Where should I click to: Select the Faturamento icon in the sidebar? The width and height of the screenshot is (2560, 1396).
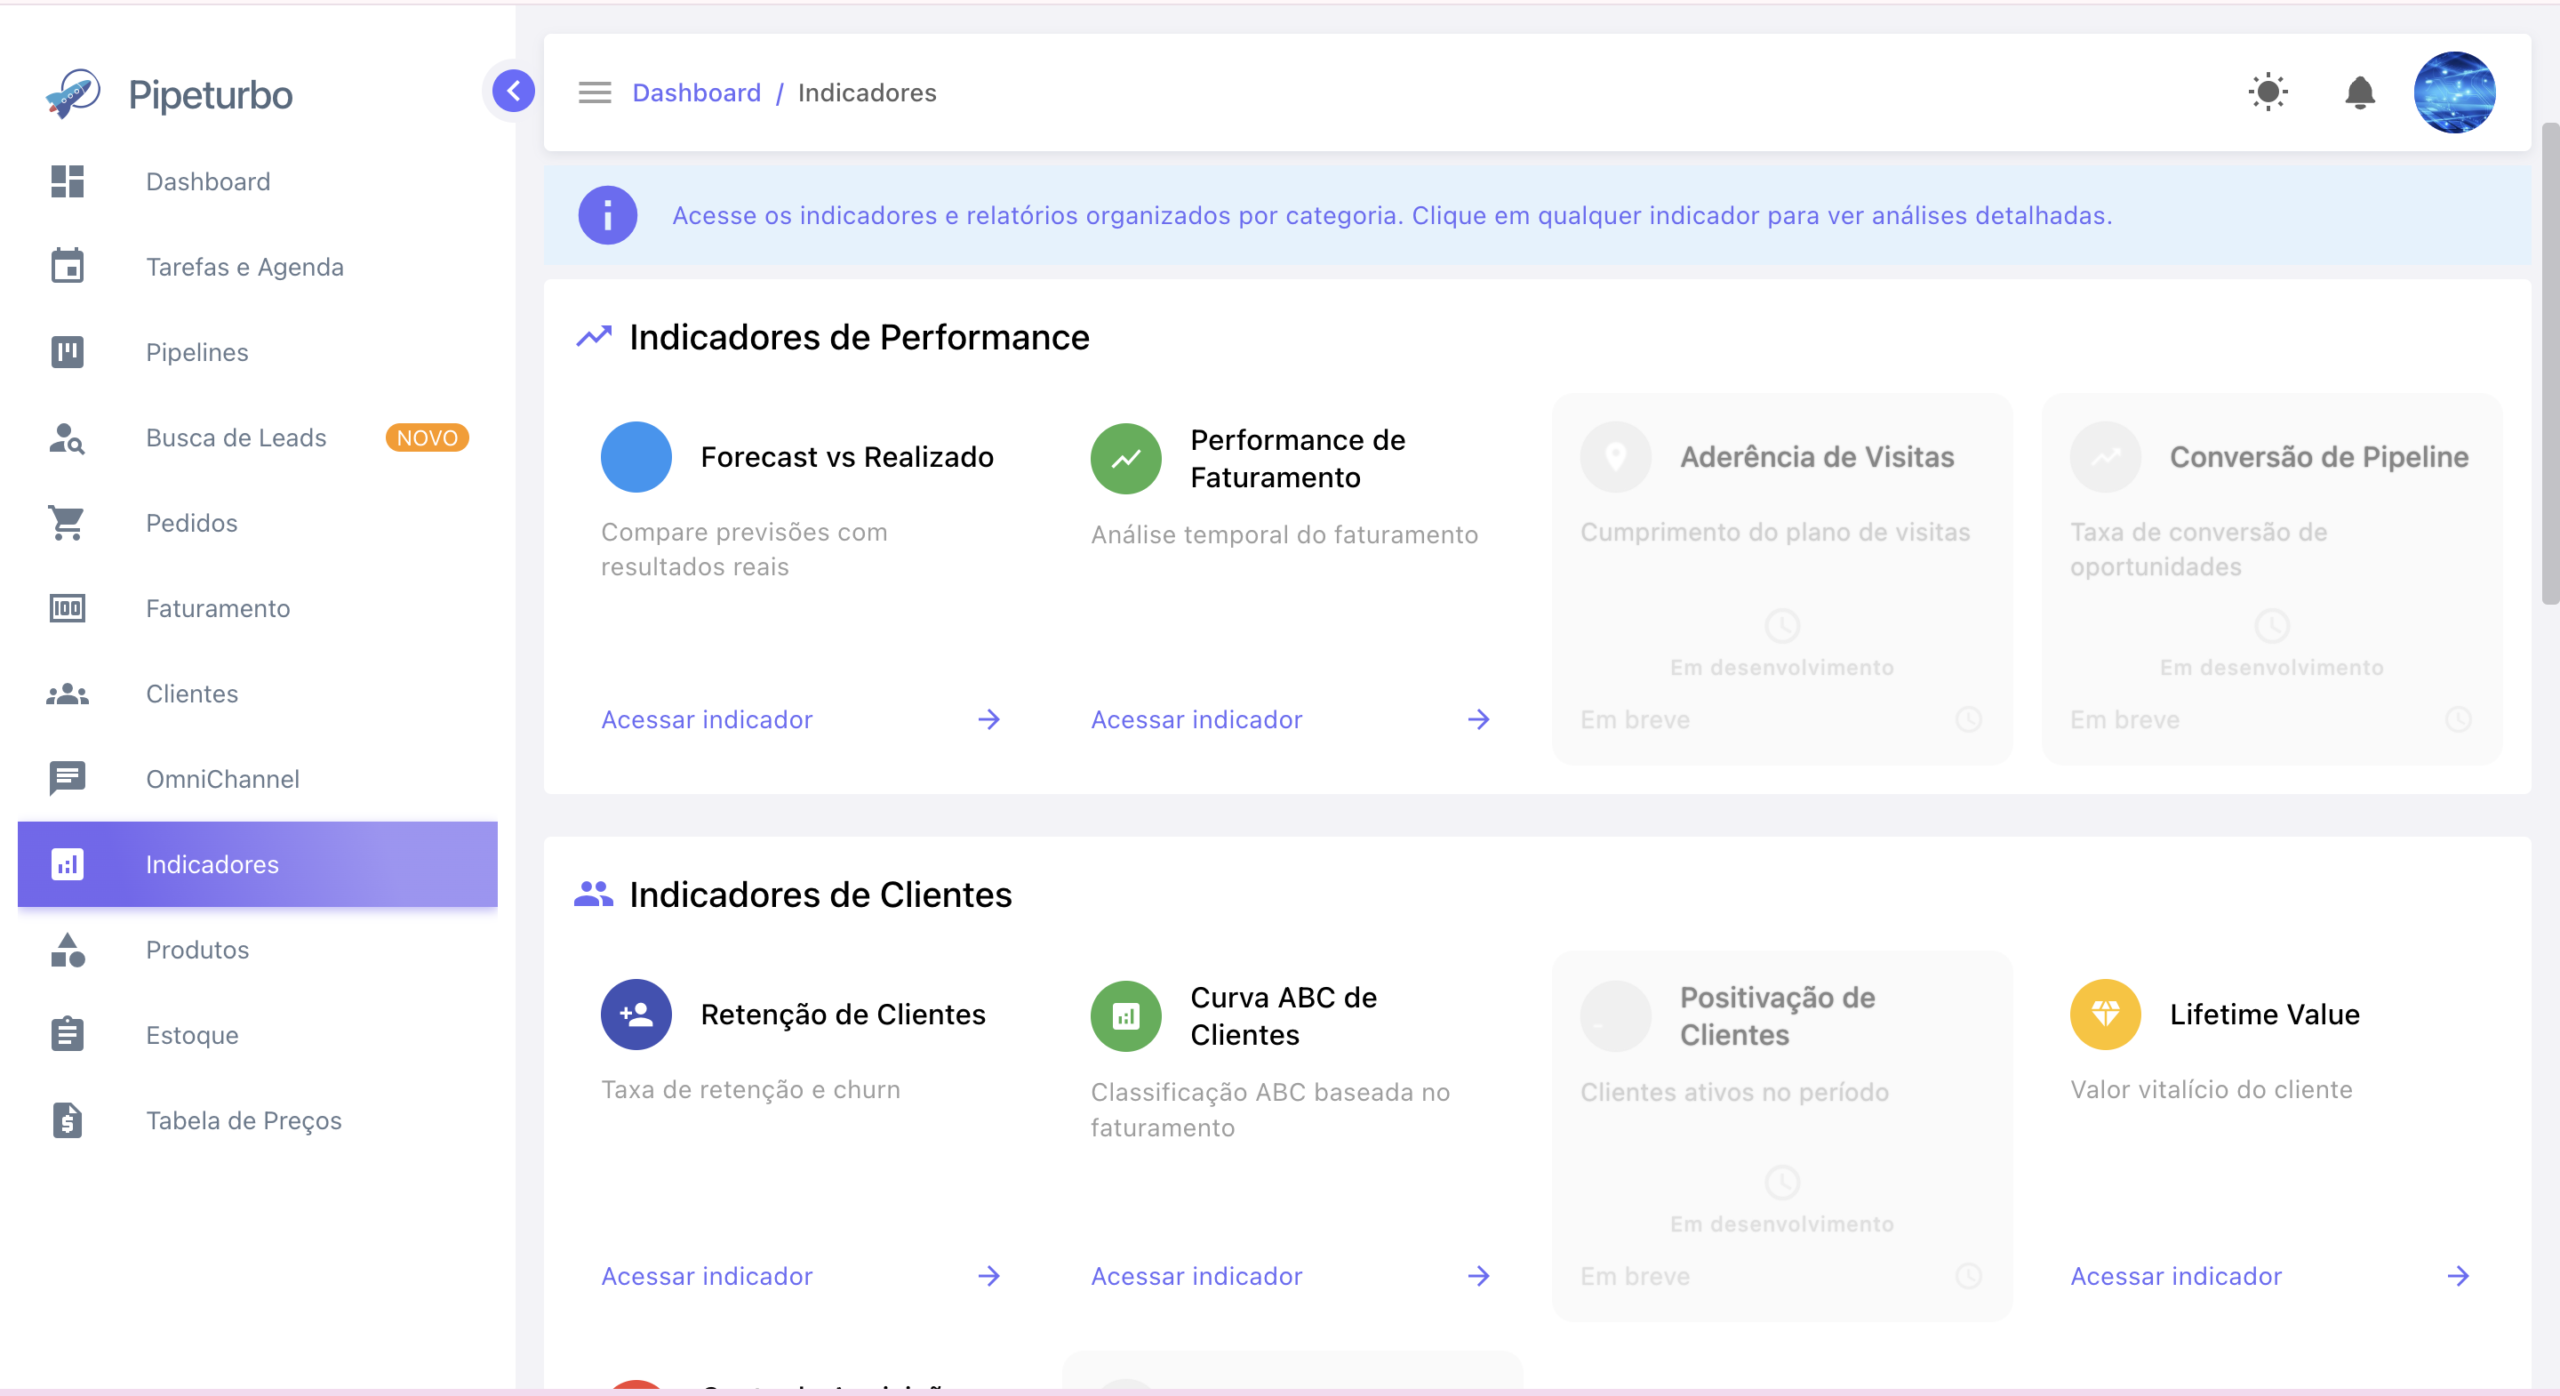(67, 608)
